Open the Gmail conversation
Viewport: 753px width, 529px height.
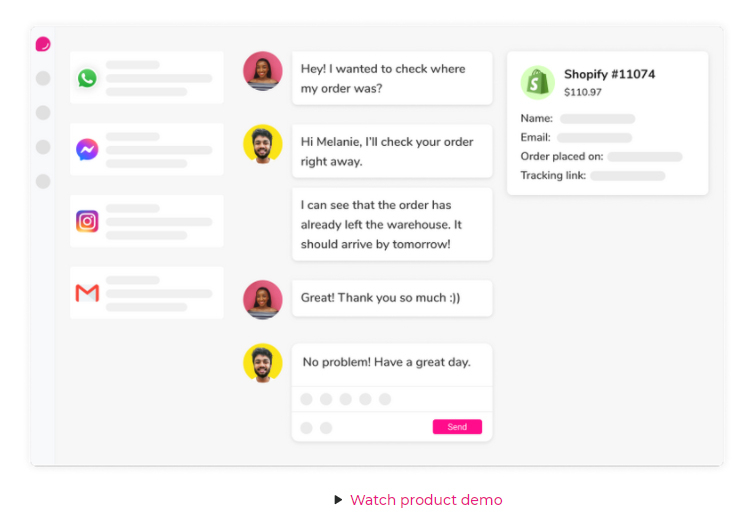(x=147, y=293)
